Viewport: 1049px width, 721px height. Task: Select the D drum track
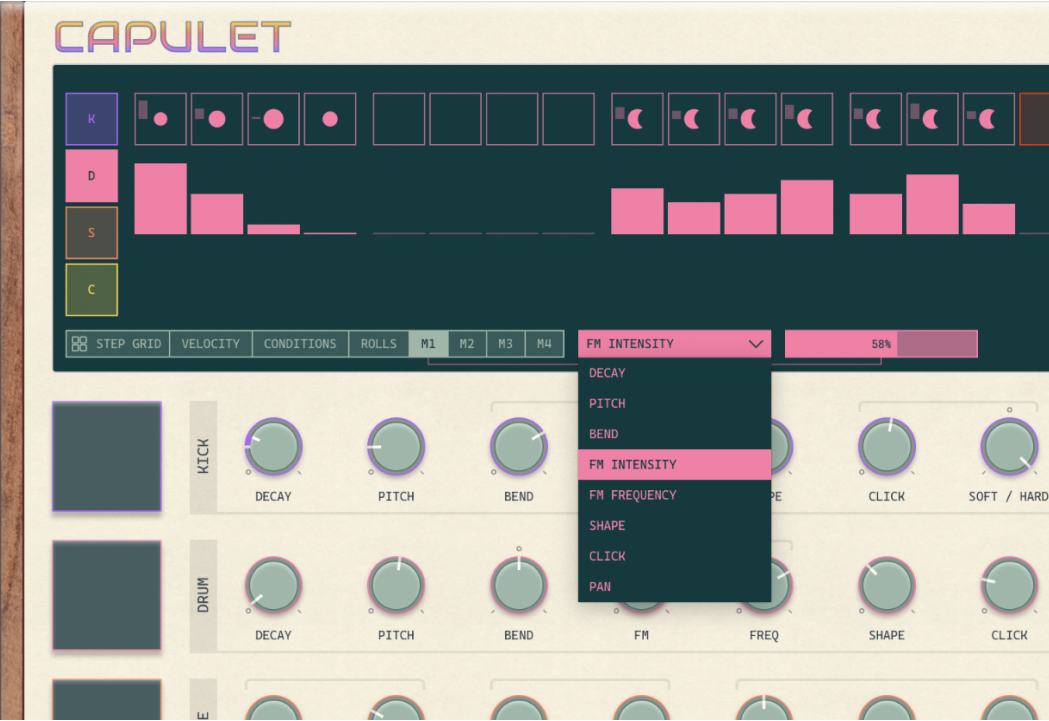point(91,175)
